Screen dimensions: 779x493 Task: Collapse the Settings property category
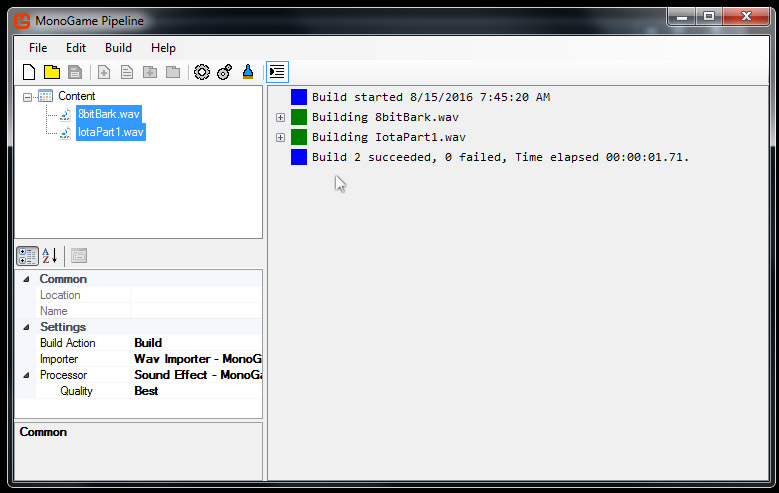tap(26, 327)
